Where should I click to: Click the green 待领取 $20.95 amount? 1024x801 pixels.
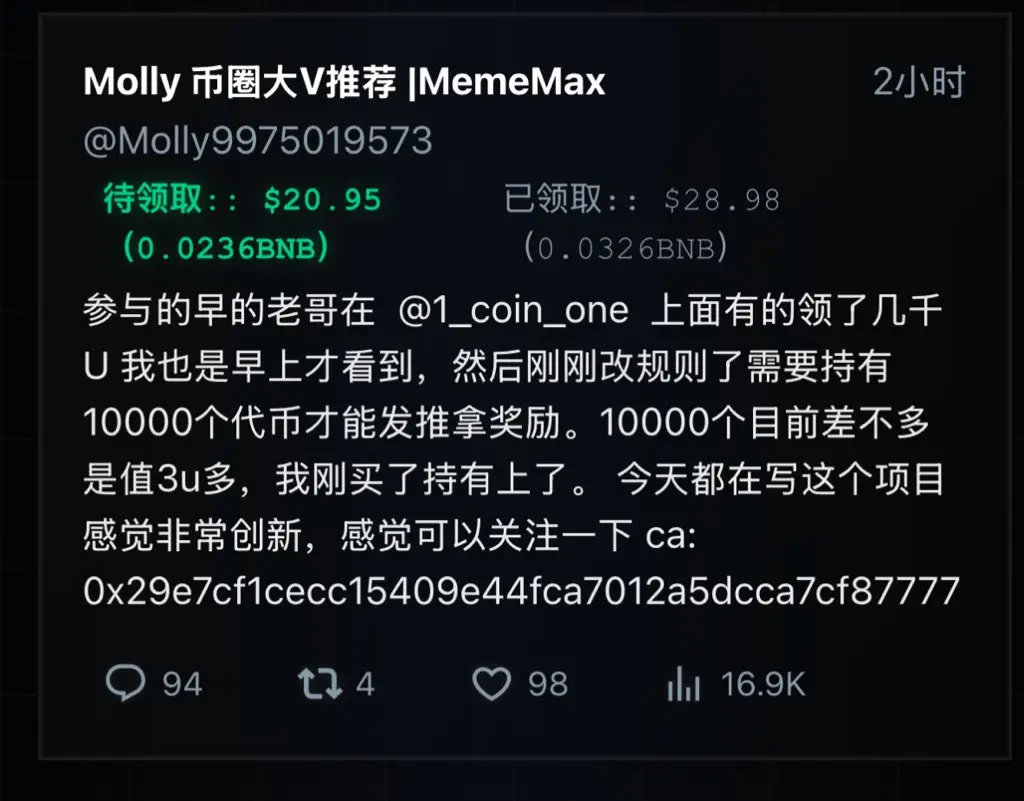pos(242,198)
